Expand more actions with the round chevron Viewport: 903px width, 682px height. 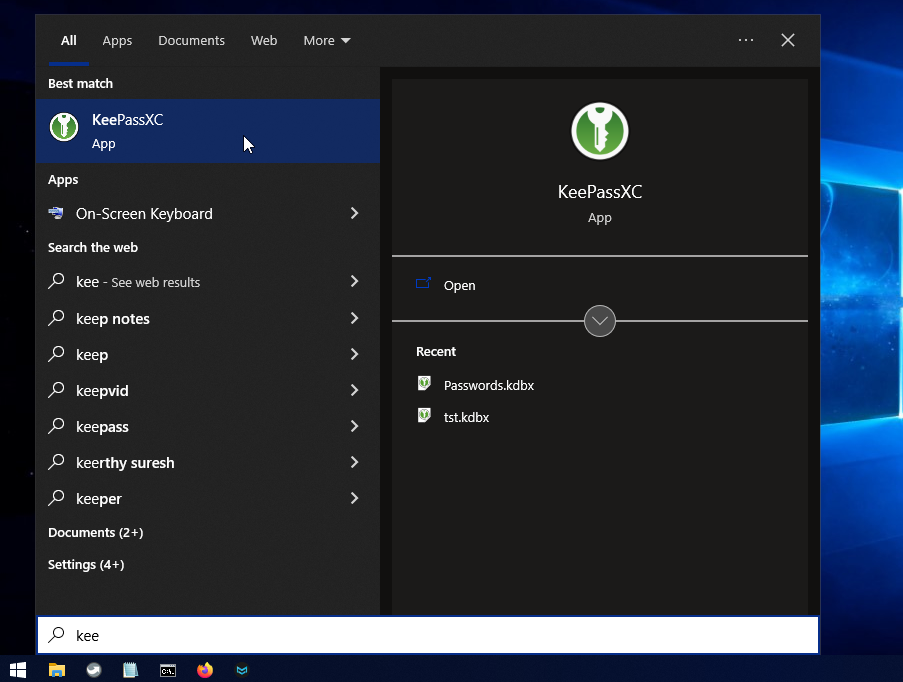click(x=600, y=321)
